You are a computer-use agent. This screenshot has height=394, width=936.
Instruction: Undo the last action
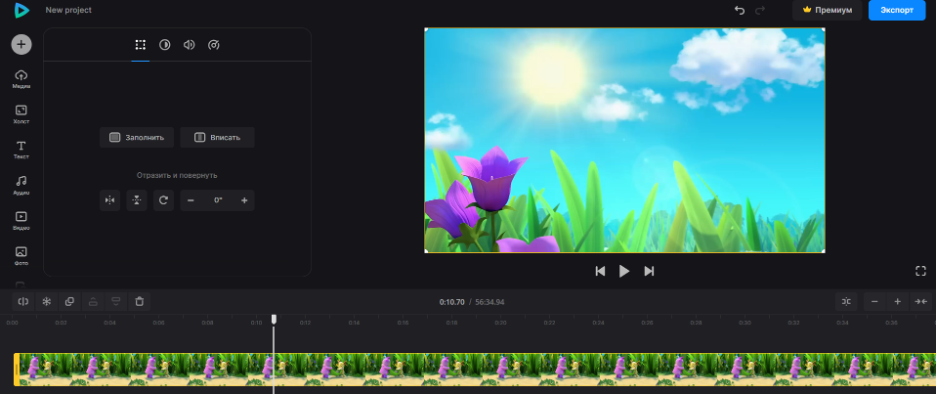(x=740, y=10)
